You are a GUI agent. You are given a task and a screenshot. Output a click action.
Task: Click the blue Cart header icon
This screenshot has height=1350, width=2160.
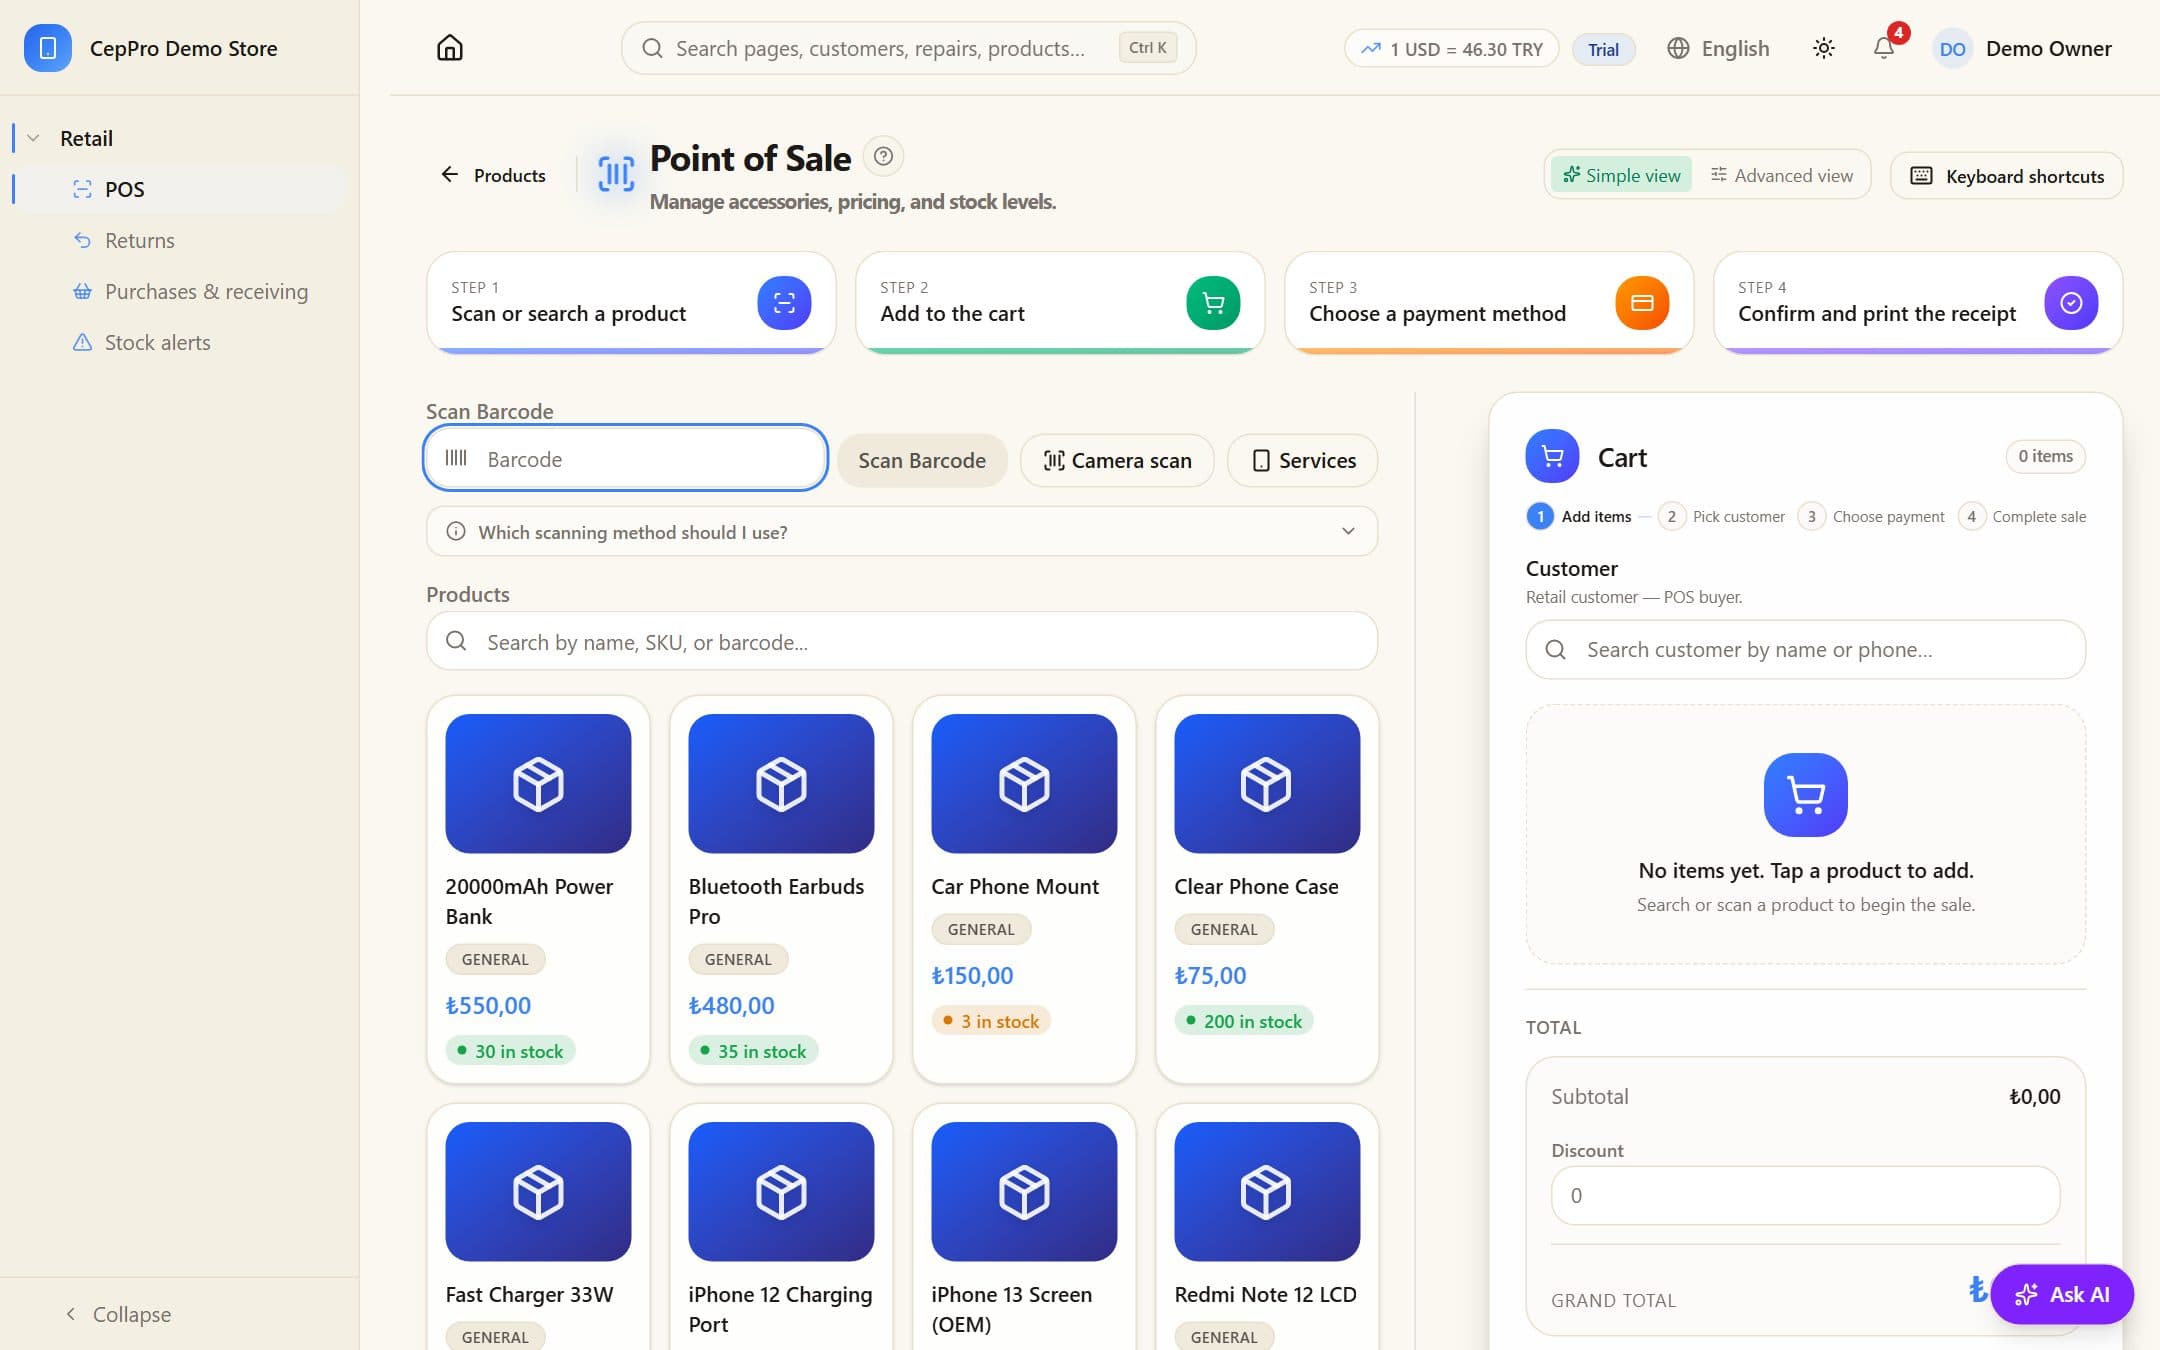pos(1552,456)
